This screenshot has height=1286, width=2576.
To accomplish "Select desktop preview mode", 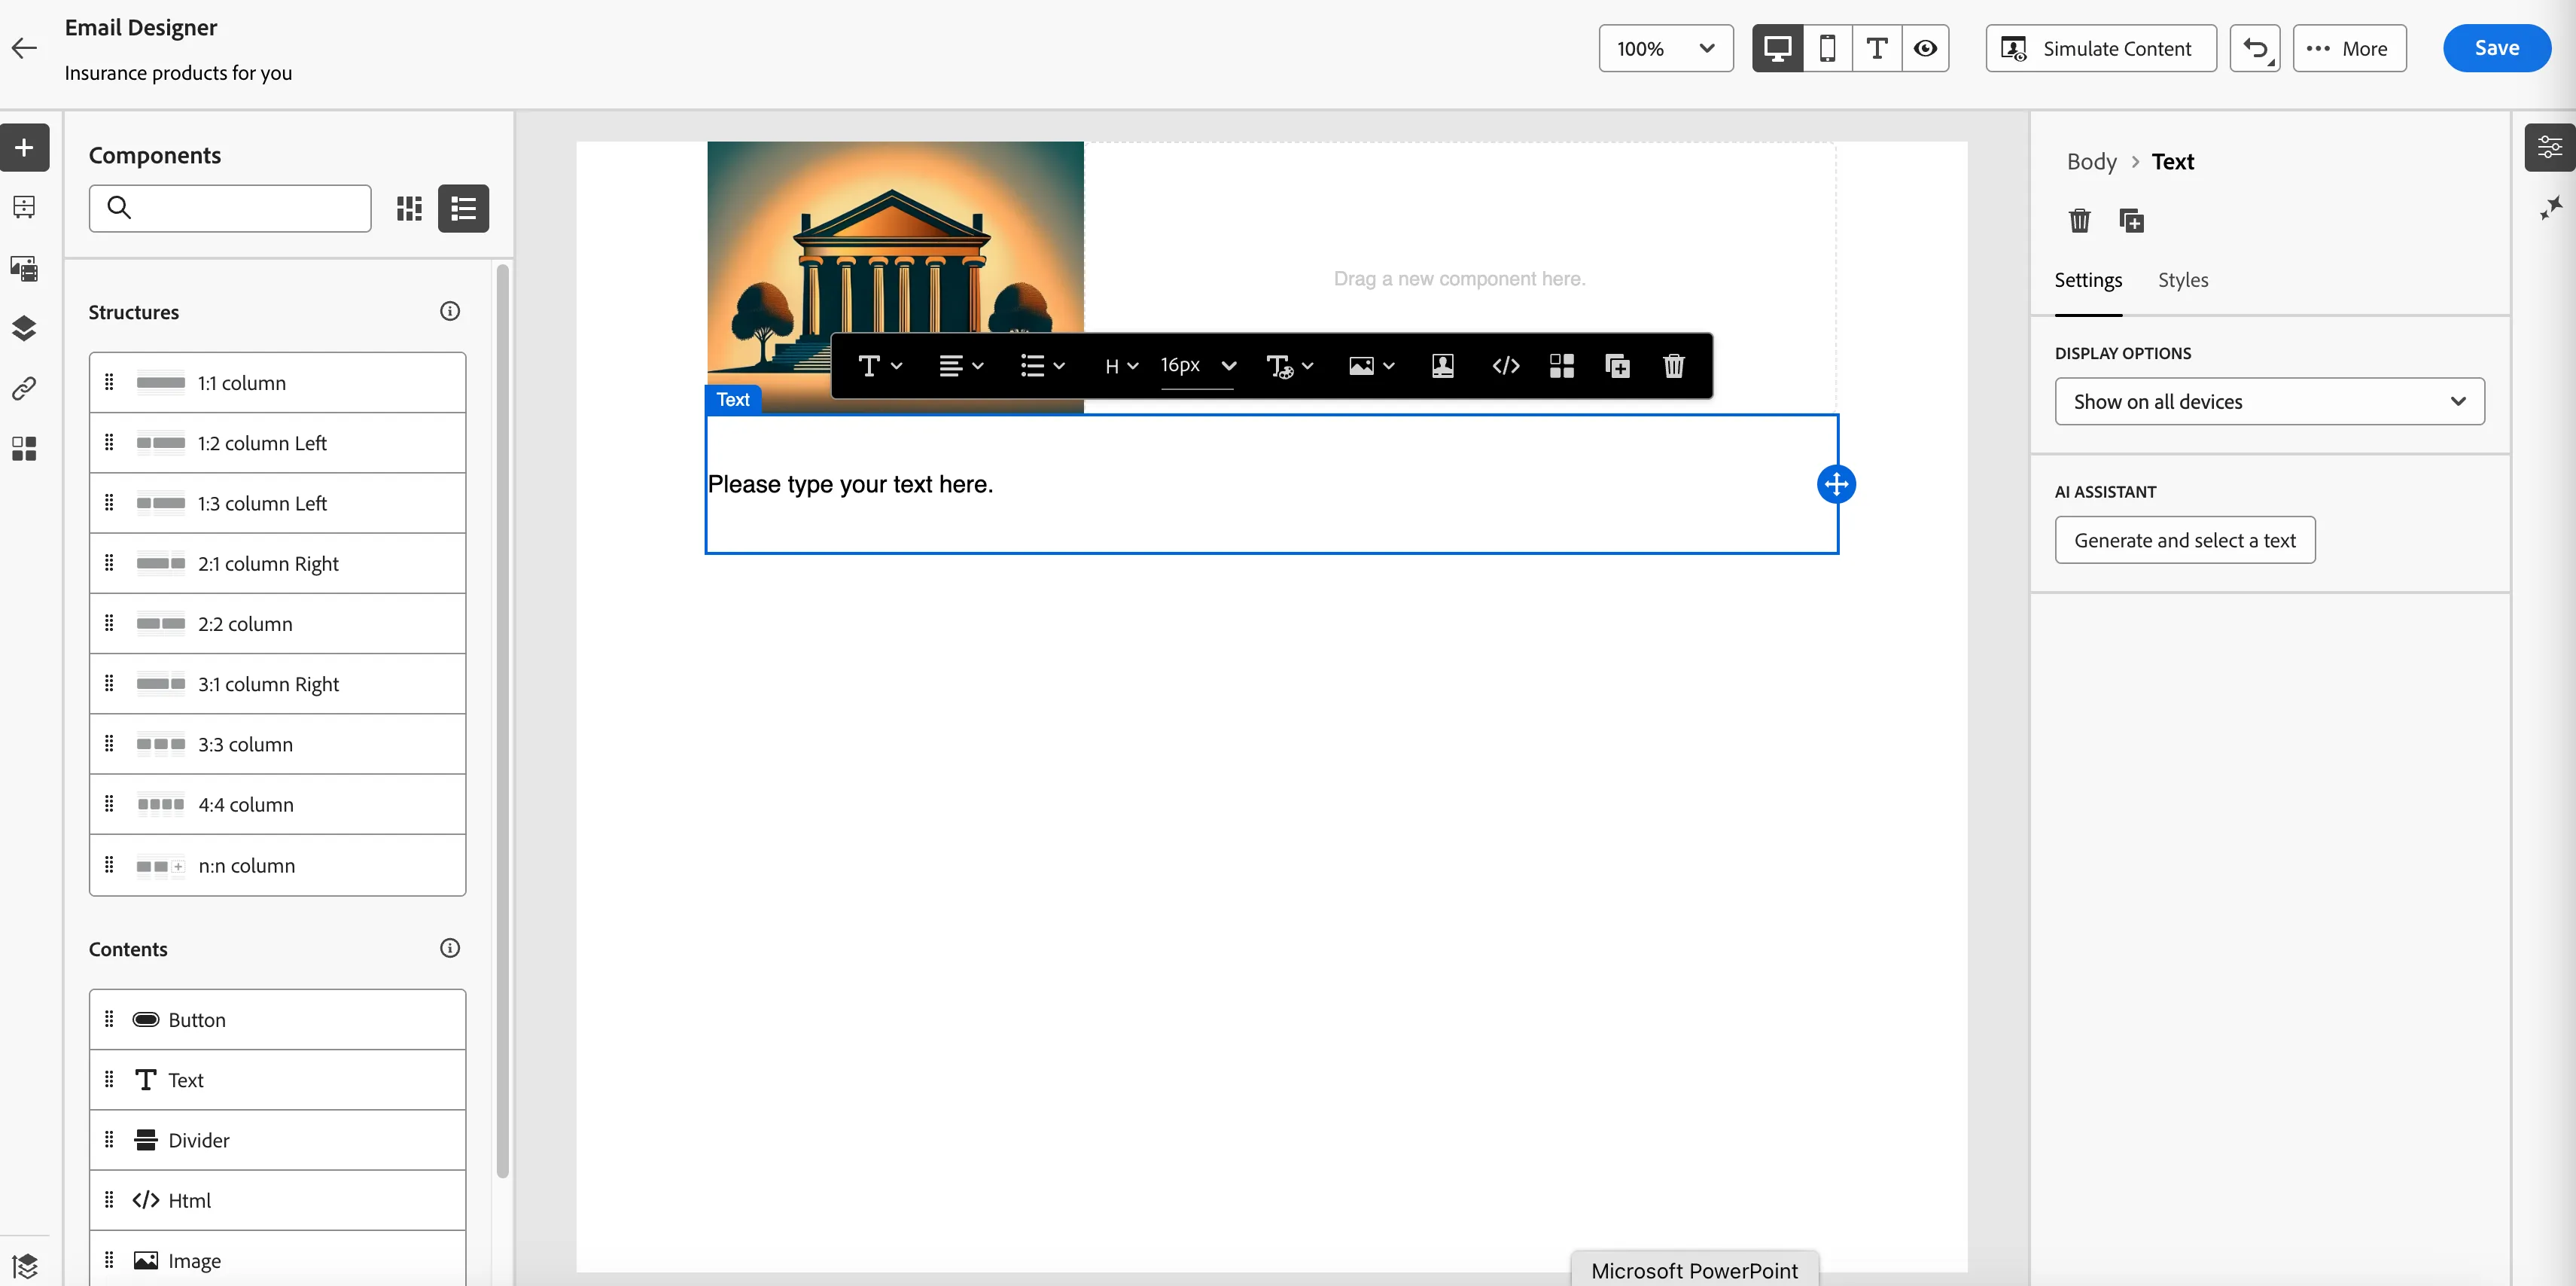I will [x=1777, y=48].
